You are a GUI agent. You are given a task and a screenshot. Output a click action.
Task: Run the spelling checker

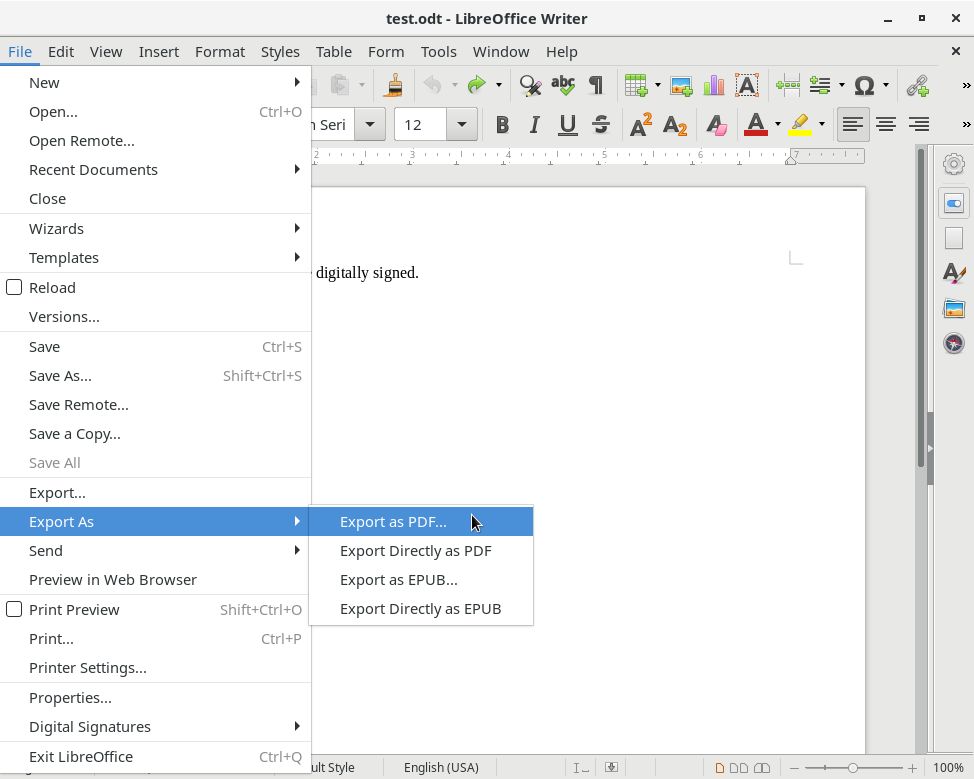(563, 85)
